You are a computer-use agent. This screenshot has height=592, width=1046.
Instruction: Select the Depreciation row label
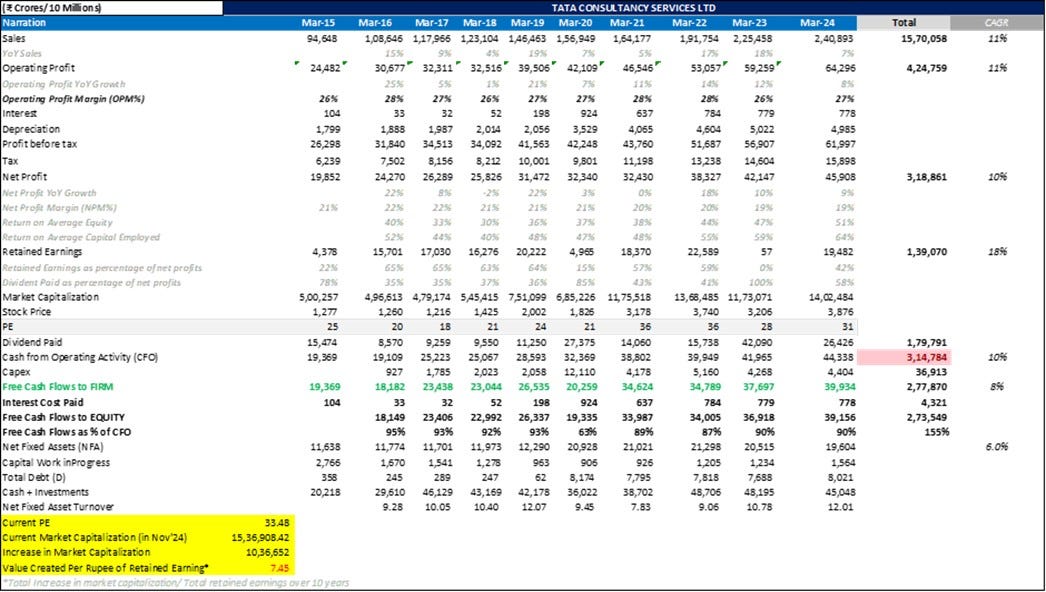(31, 129)
